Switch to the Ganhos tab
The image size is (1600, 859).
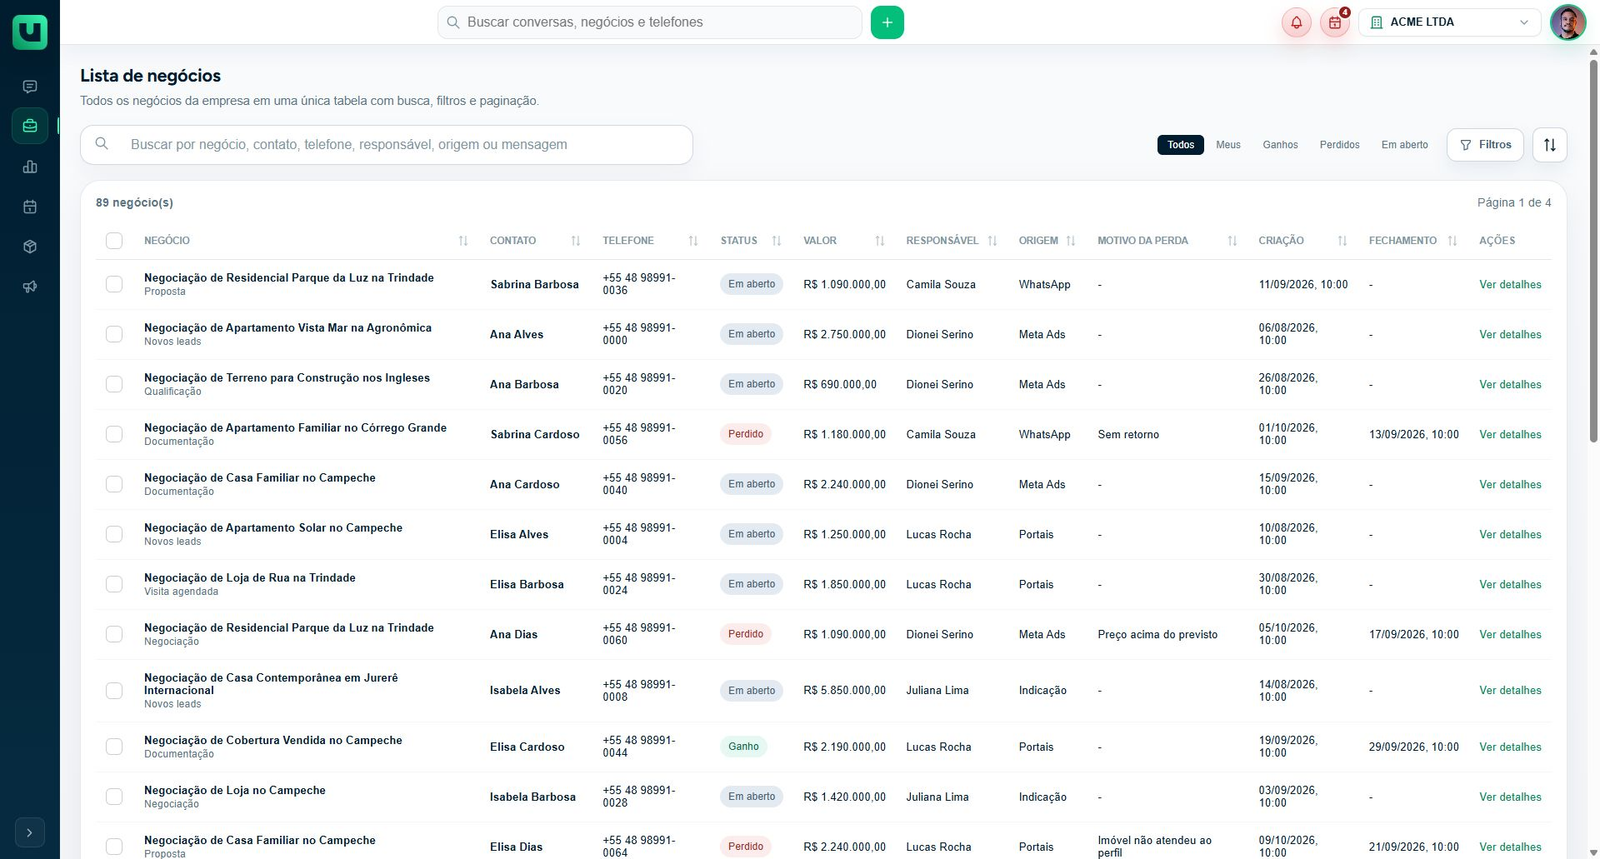pyautogui.click(x=1280, y=145)
